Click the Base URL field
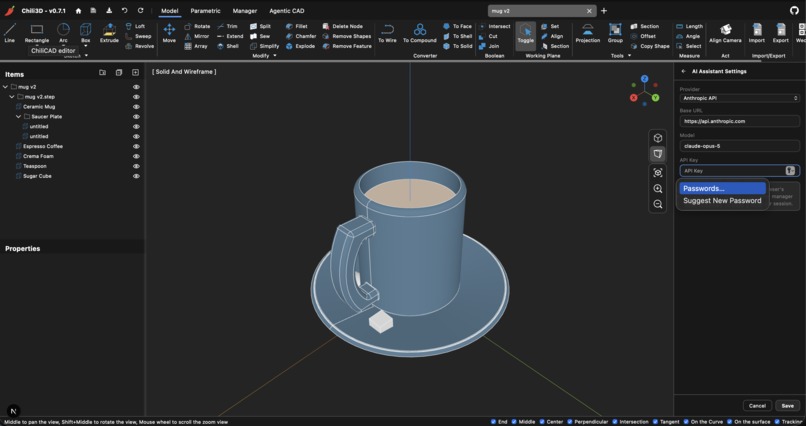The image size is (806, 426). click(739, 121)
